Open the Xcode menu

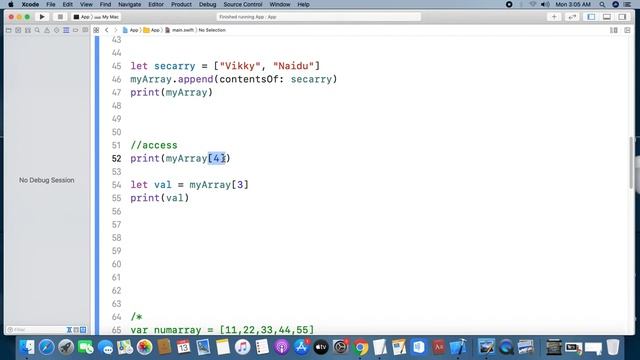[30, 4]
